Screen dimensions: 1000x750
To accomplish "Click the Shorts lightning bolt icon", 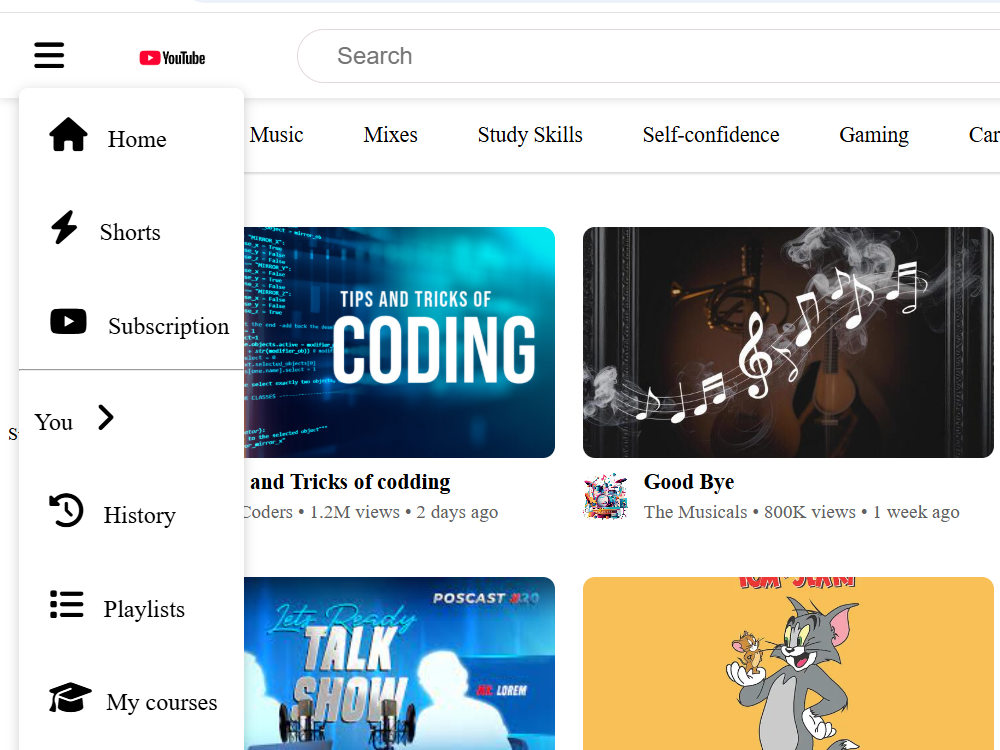I will [64, 228].
